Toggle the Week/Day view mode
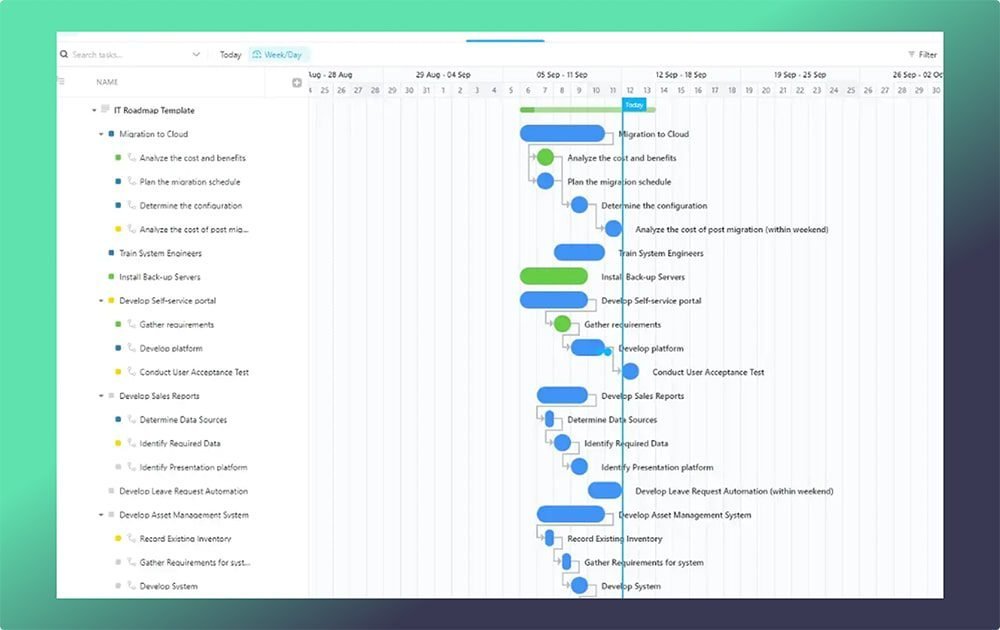 click(x=282, y=54)
